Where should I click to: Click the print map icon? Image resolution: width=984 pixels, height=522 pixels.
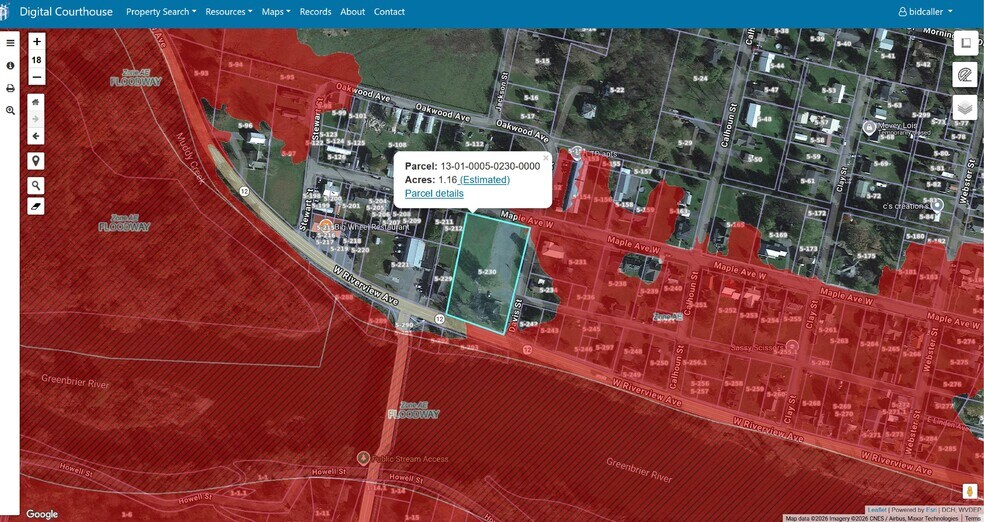(x=10, y=88)
